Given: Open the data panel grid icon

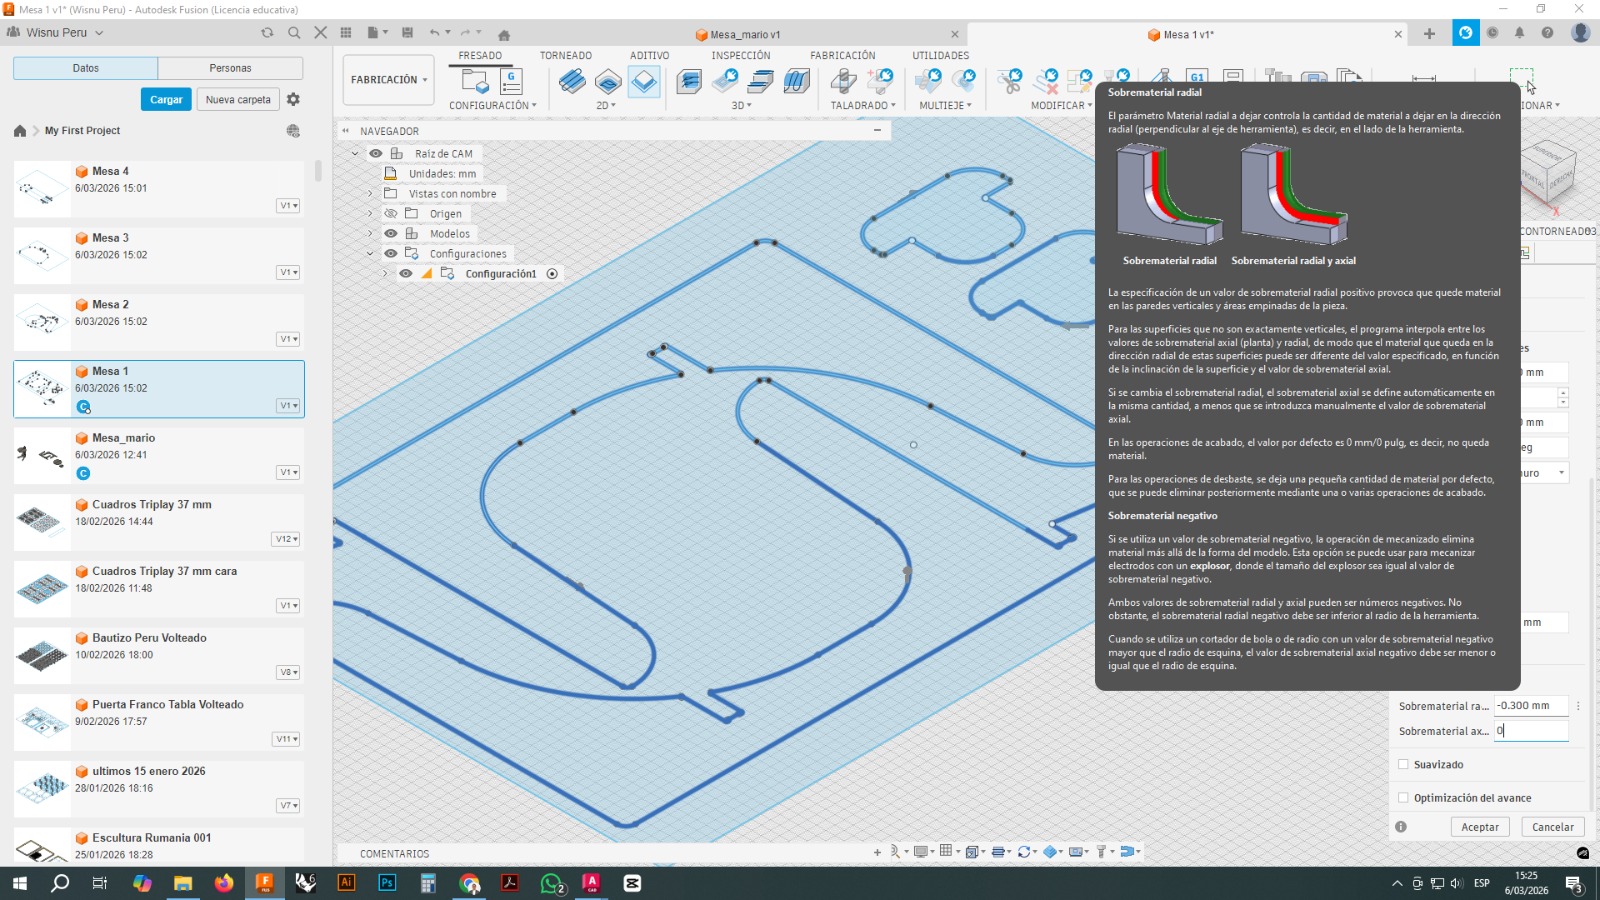Looking at the screenshot, I should coord(343,33).
